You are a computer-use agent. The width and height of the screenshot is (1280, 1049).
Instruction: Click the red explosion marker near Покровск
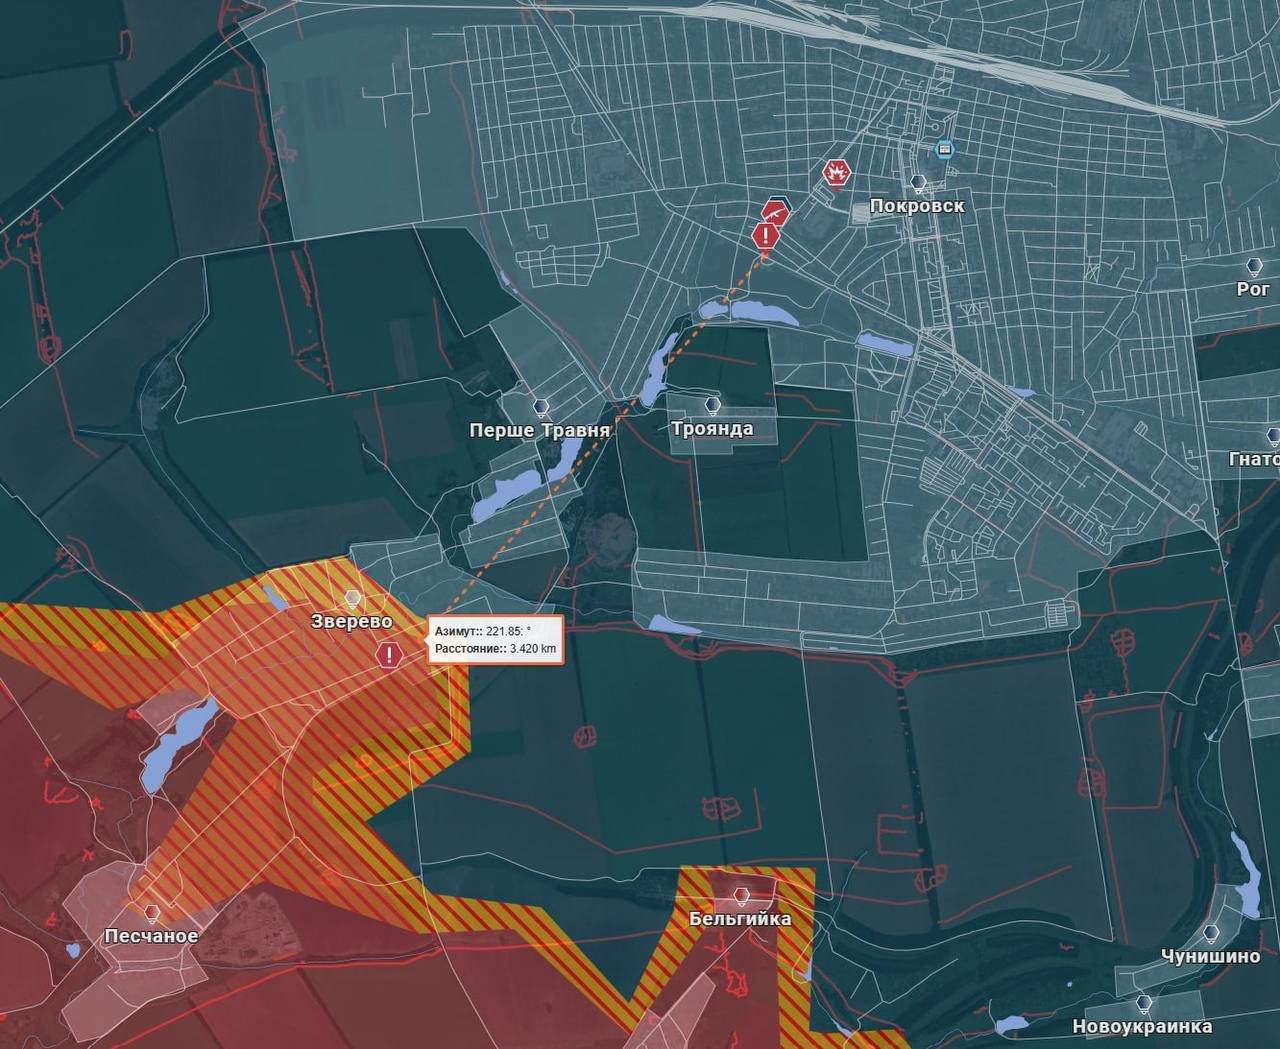point(837,173)
